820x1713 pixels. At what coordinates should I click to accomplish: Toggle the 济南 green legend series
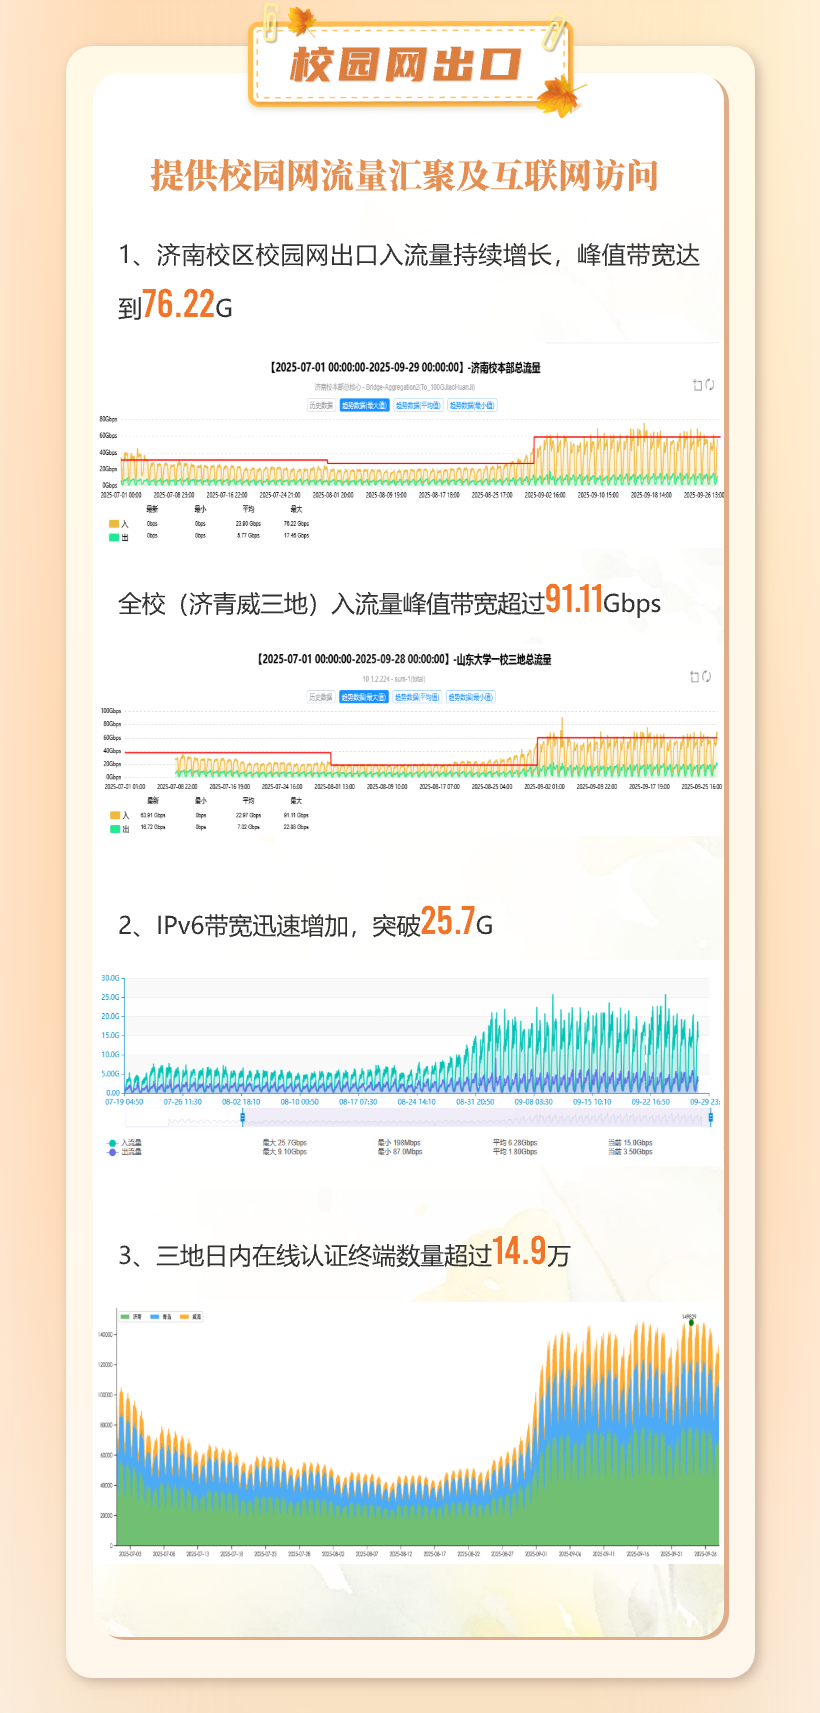[x=125, y=1317]
